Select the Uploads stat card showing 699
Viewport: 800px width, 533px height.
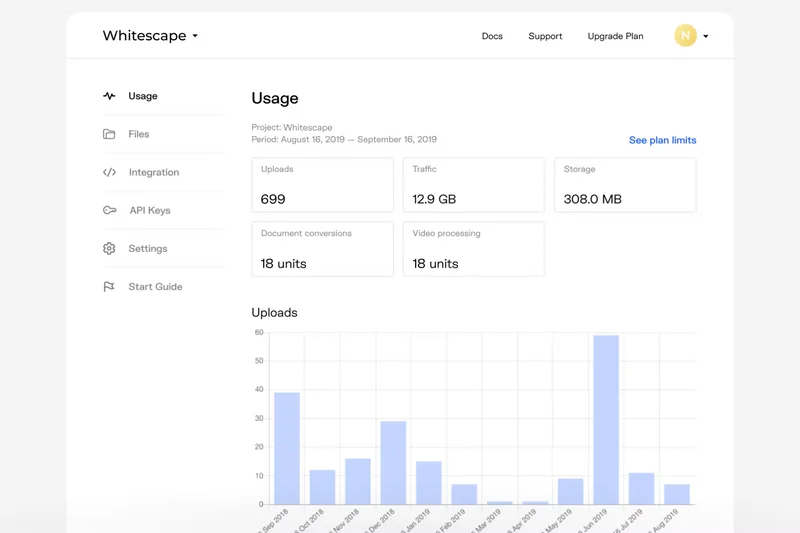[x=322, y=185]
